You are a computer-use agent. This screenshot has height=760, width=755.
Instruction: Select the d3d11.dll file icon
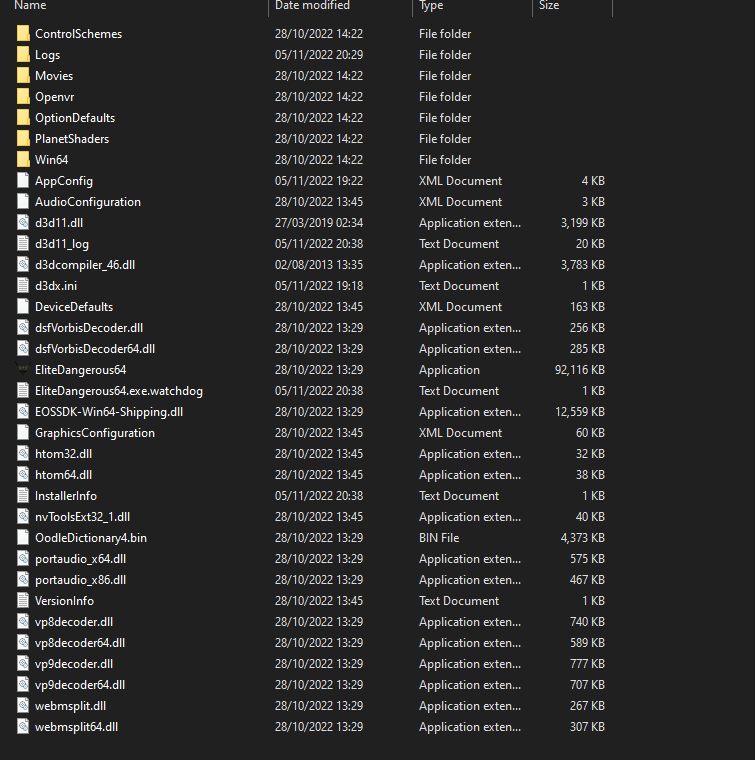(23, 222)
